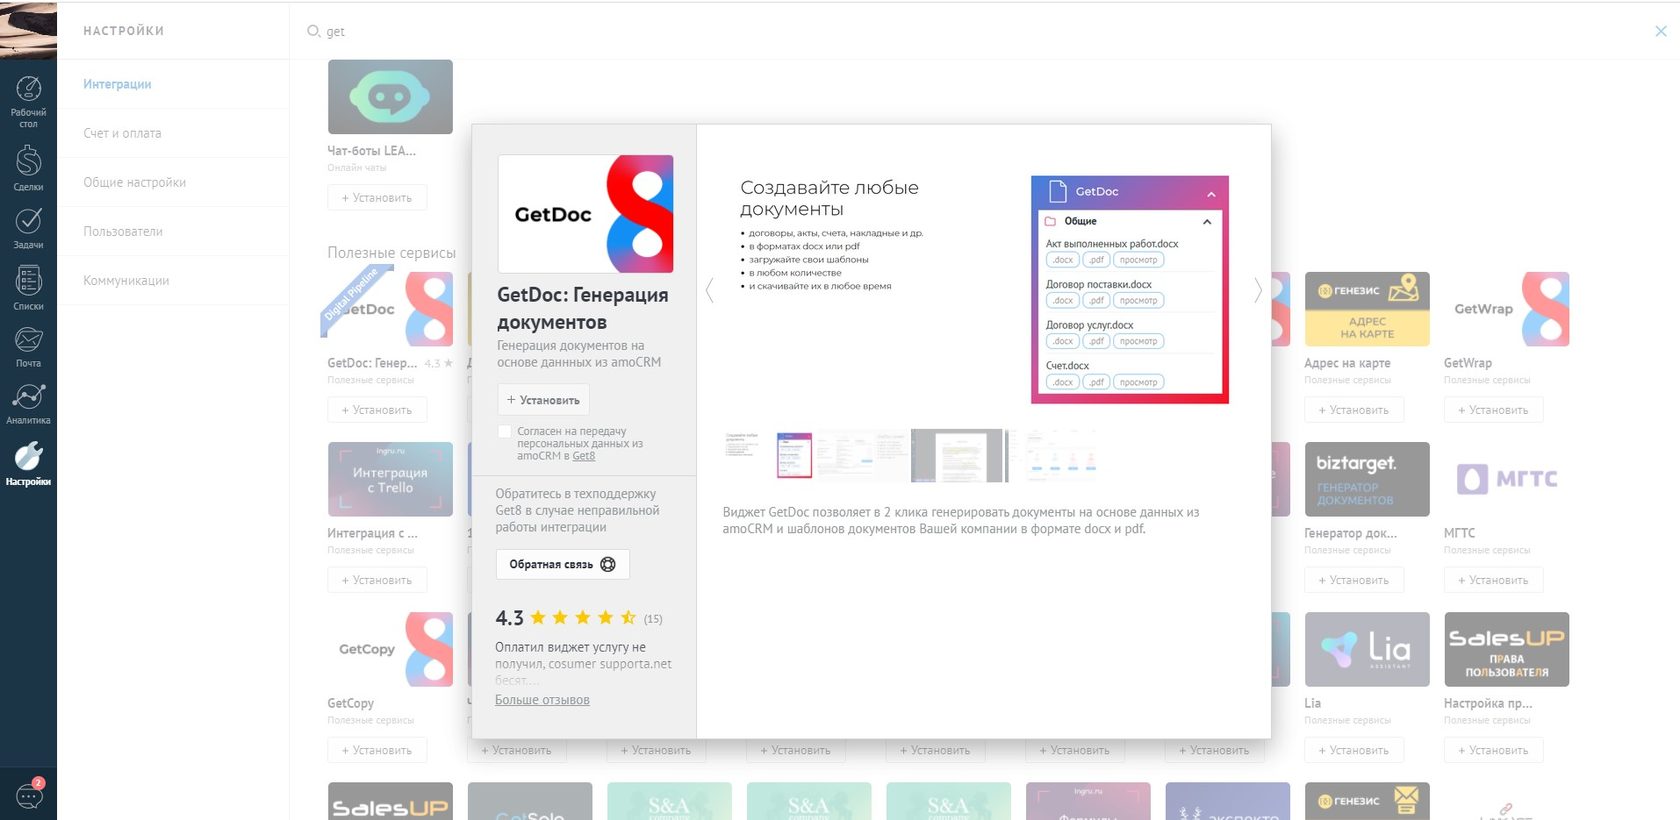Click the 'Полезные сервисы' section heading
Viewport: 1680px width, 820px height.
click(391, 253)
